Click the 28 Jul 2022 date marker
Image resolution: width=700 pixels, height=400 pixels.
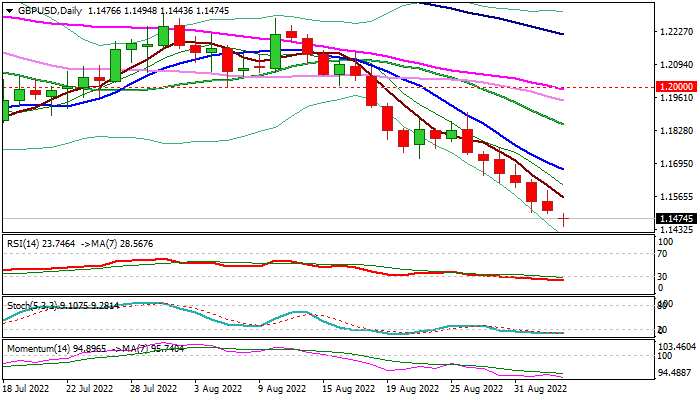click(153, 389)
